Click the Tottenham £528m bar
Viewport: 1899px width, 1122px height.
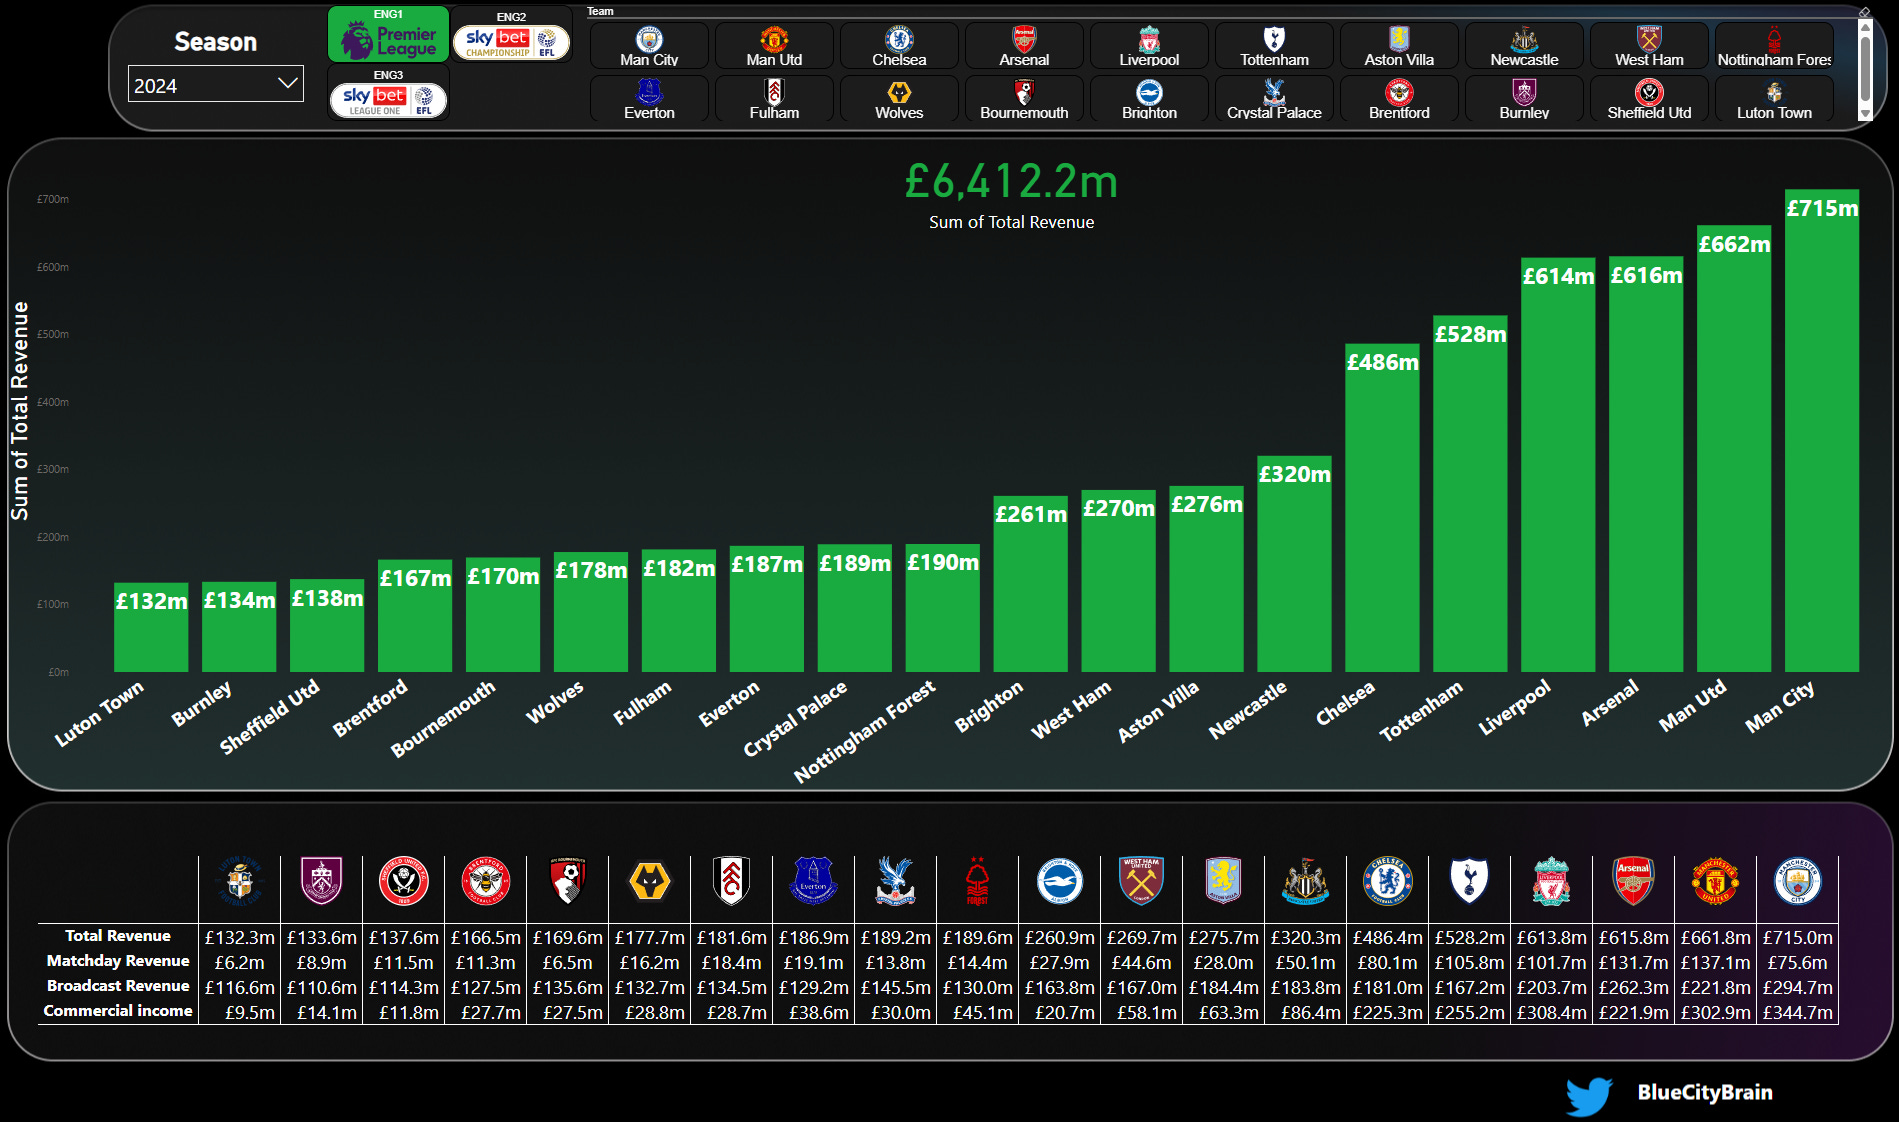click(x=1470, y=494)
